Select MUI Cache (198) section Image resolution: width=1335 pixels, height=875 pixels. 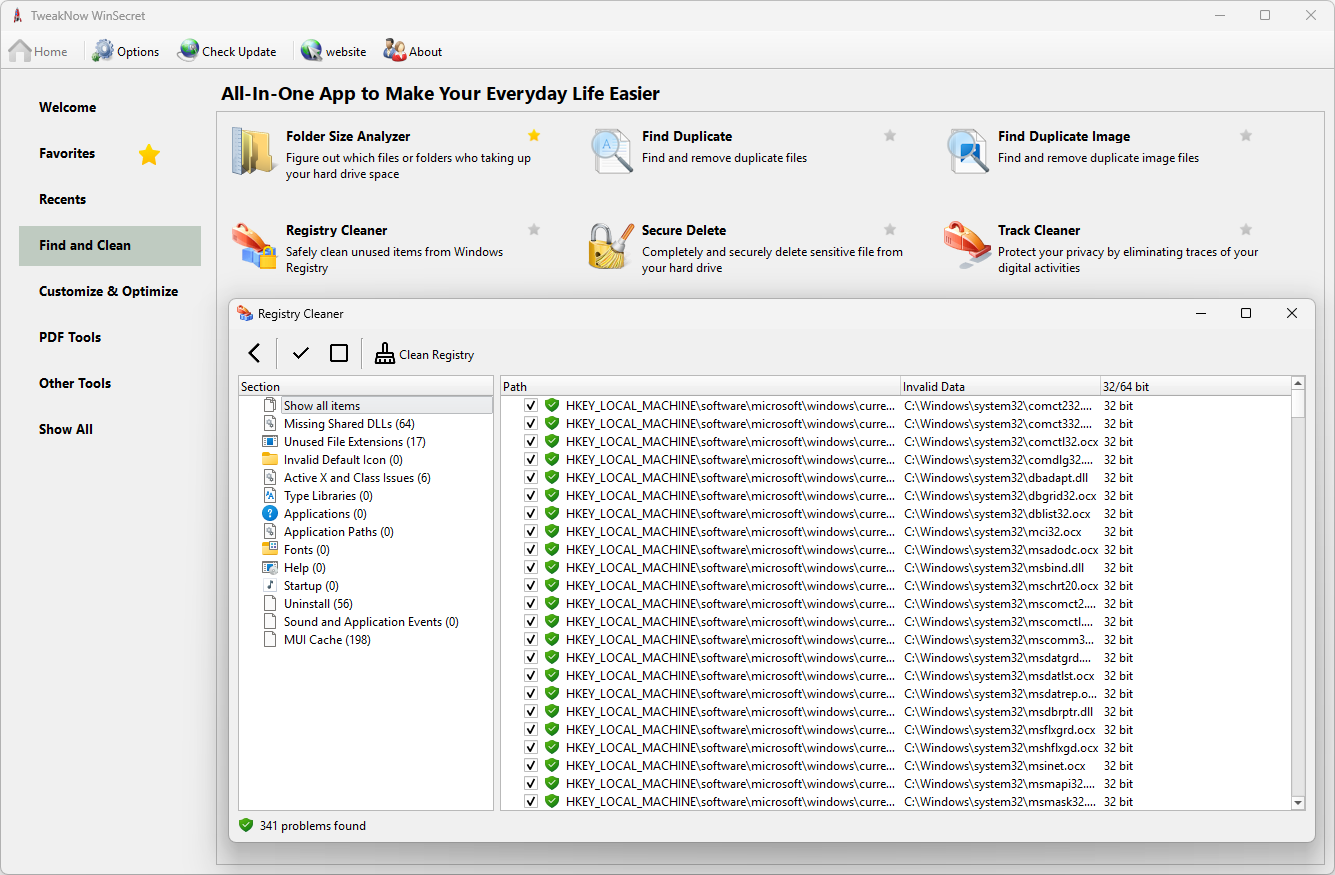click(327, 639)
